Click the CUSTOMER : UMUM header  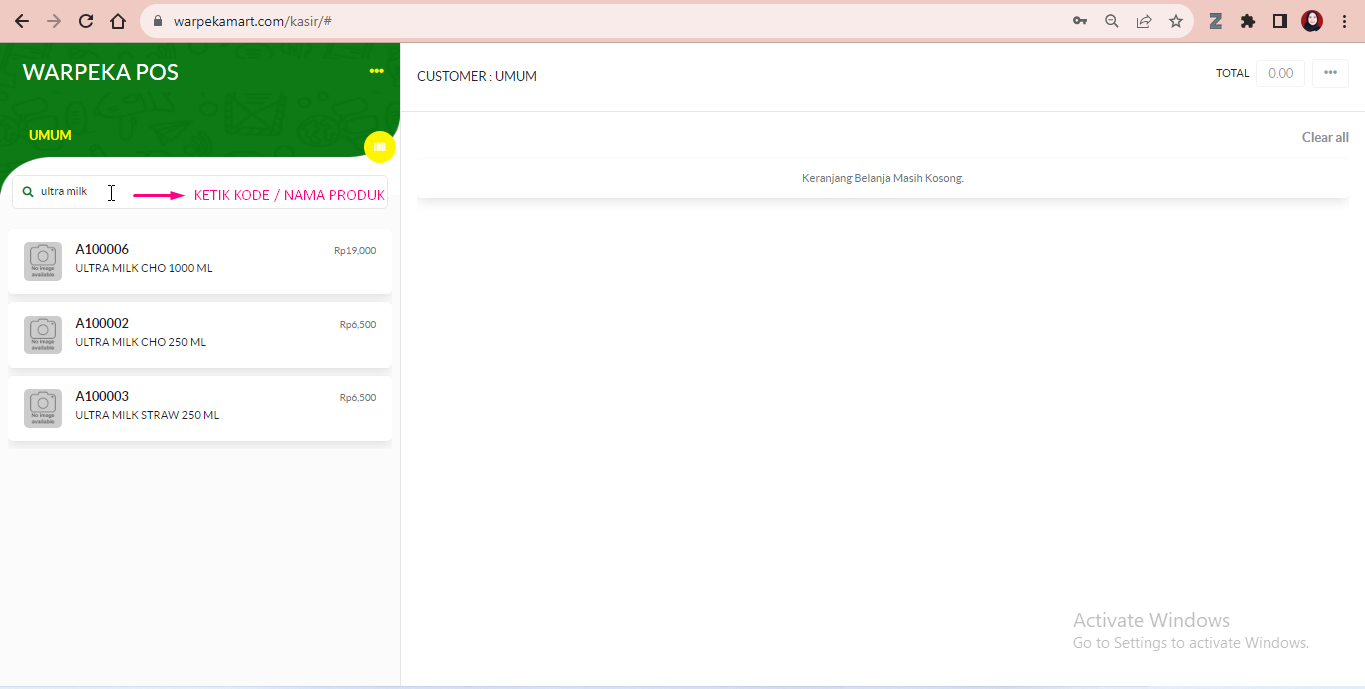(477, 76)
